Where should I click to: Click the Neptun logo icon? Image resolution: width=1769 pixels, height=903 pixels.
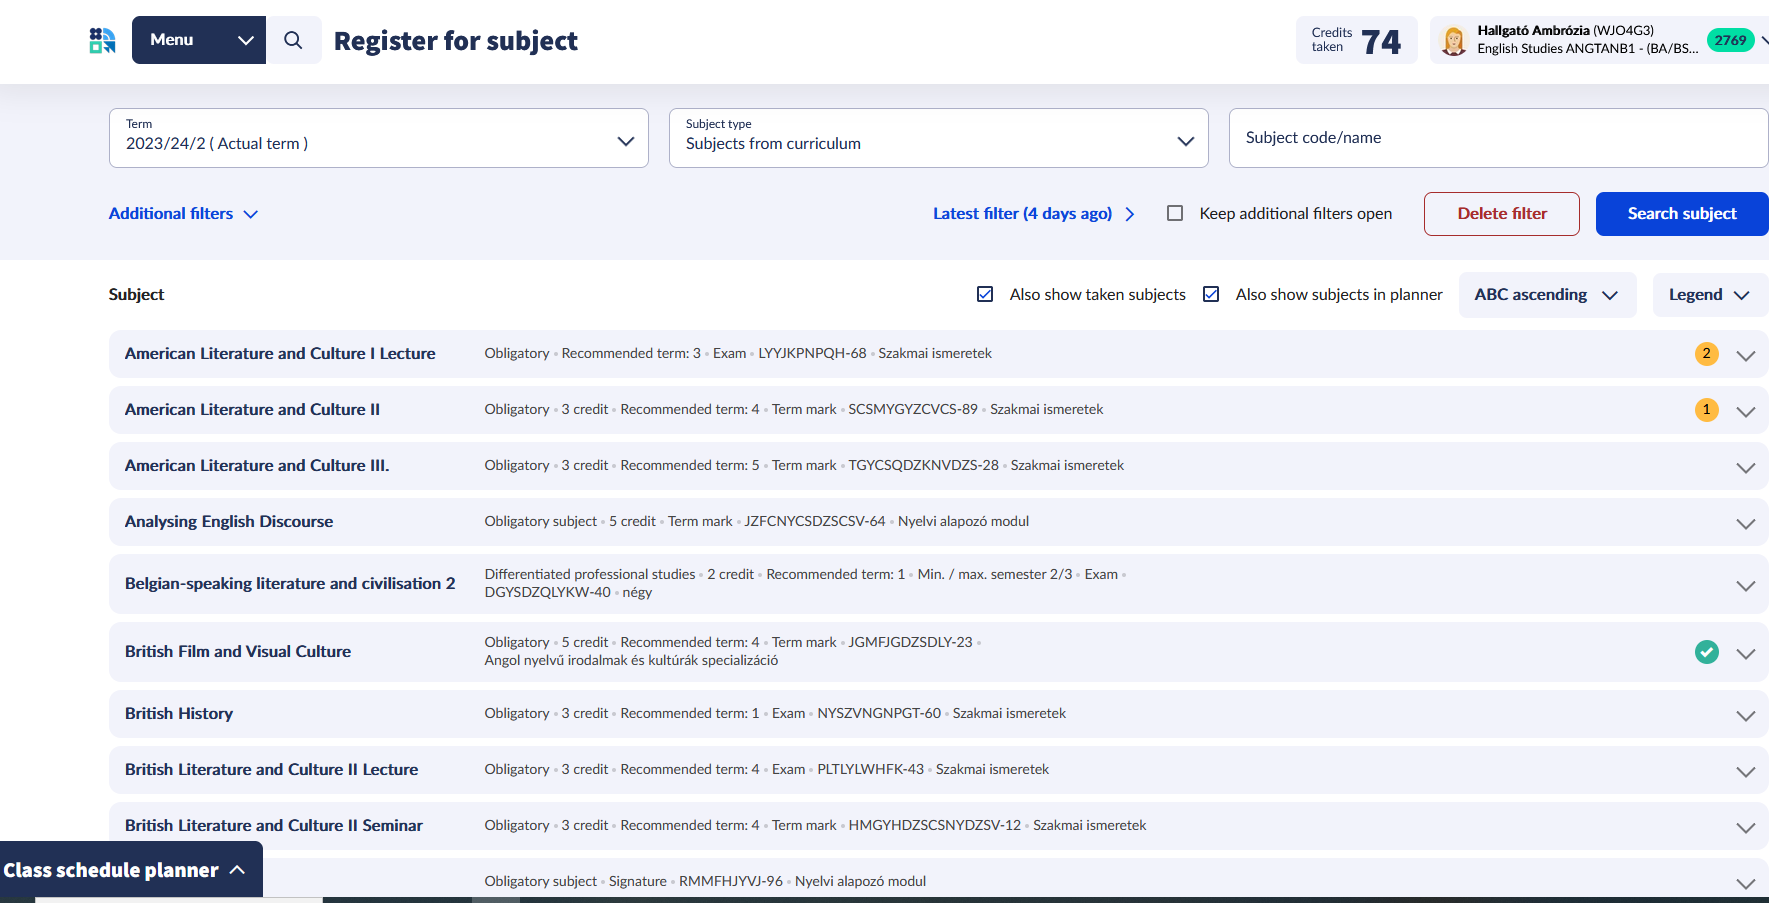click(102, 40)
